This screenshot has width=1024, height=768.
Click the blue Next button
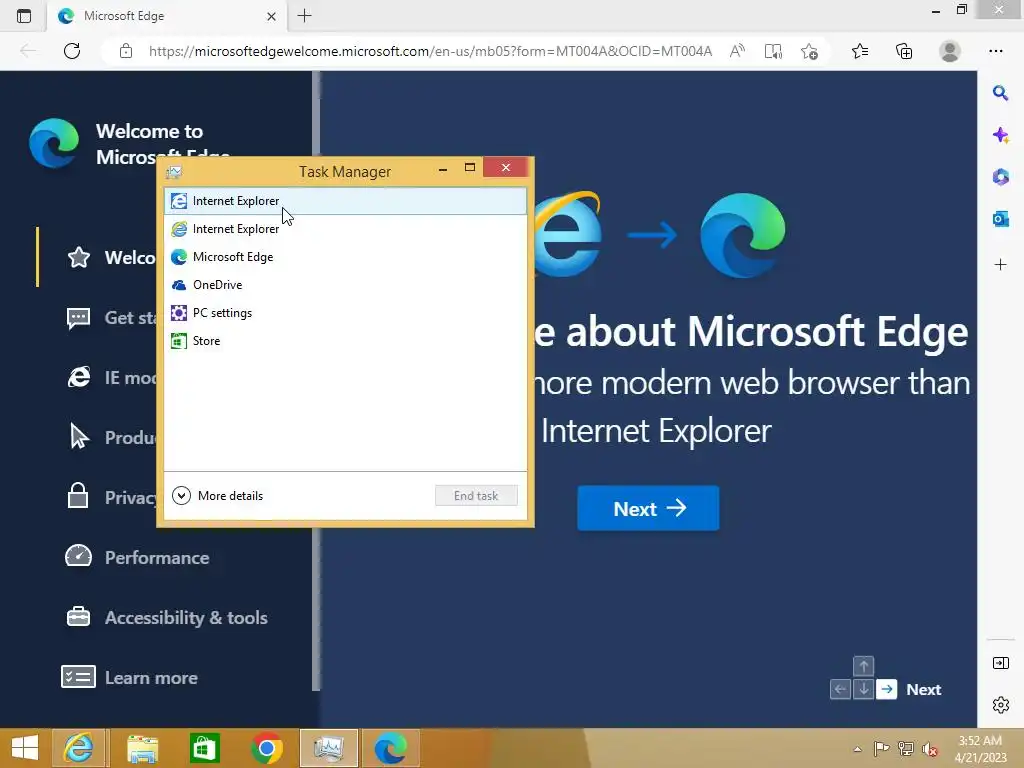point(648,508)
